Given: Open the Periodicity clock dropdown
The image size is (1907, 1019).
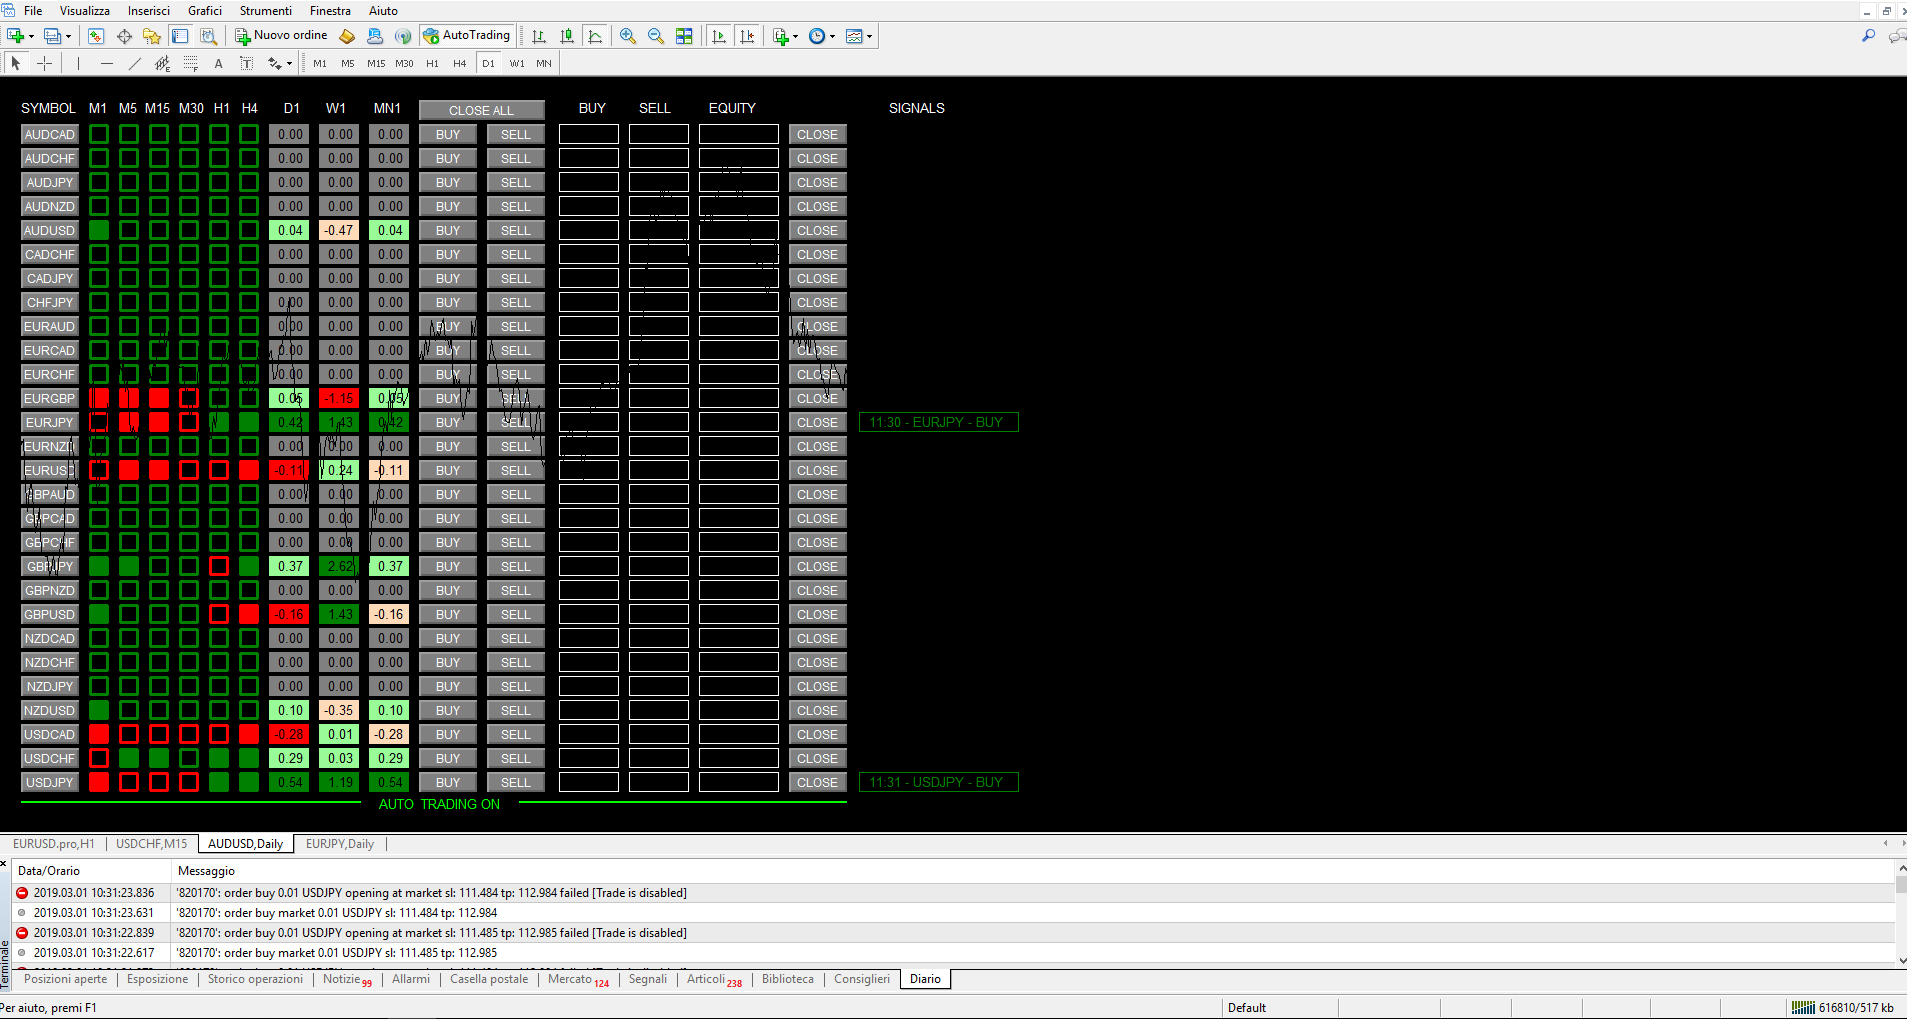Looking at the screenshot, I should [x=832, y=37].
